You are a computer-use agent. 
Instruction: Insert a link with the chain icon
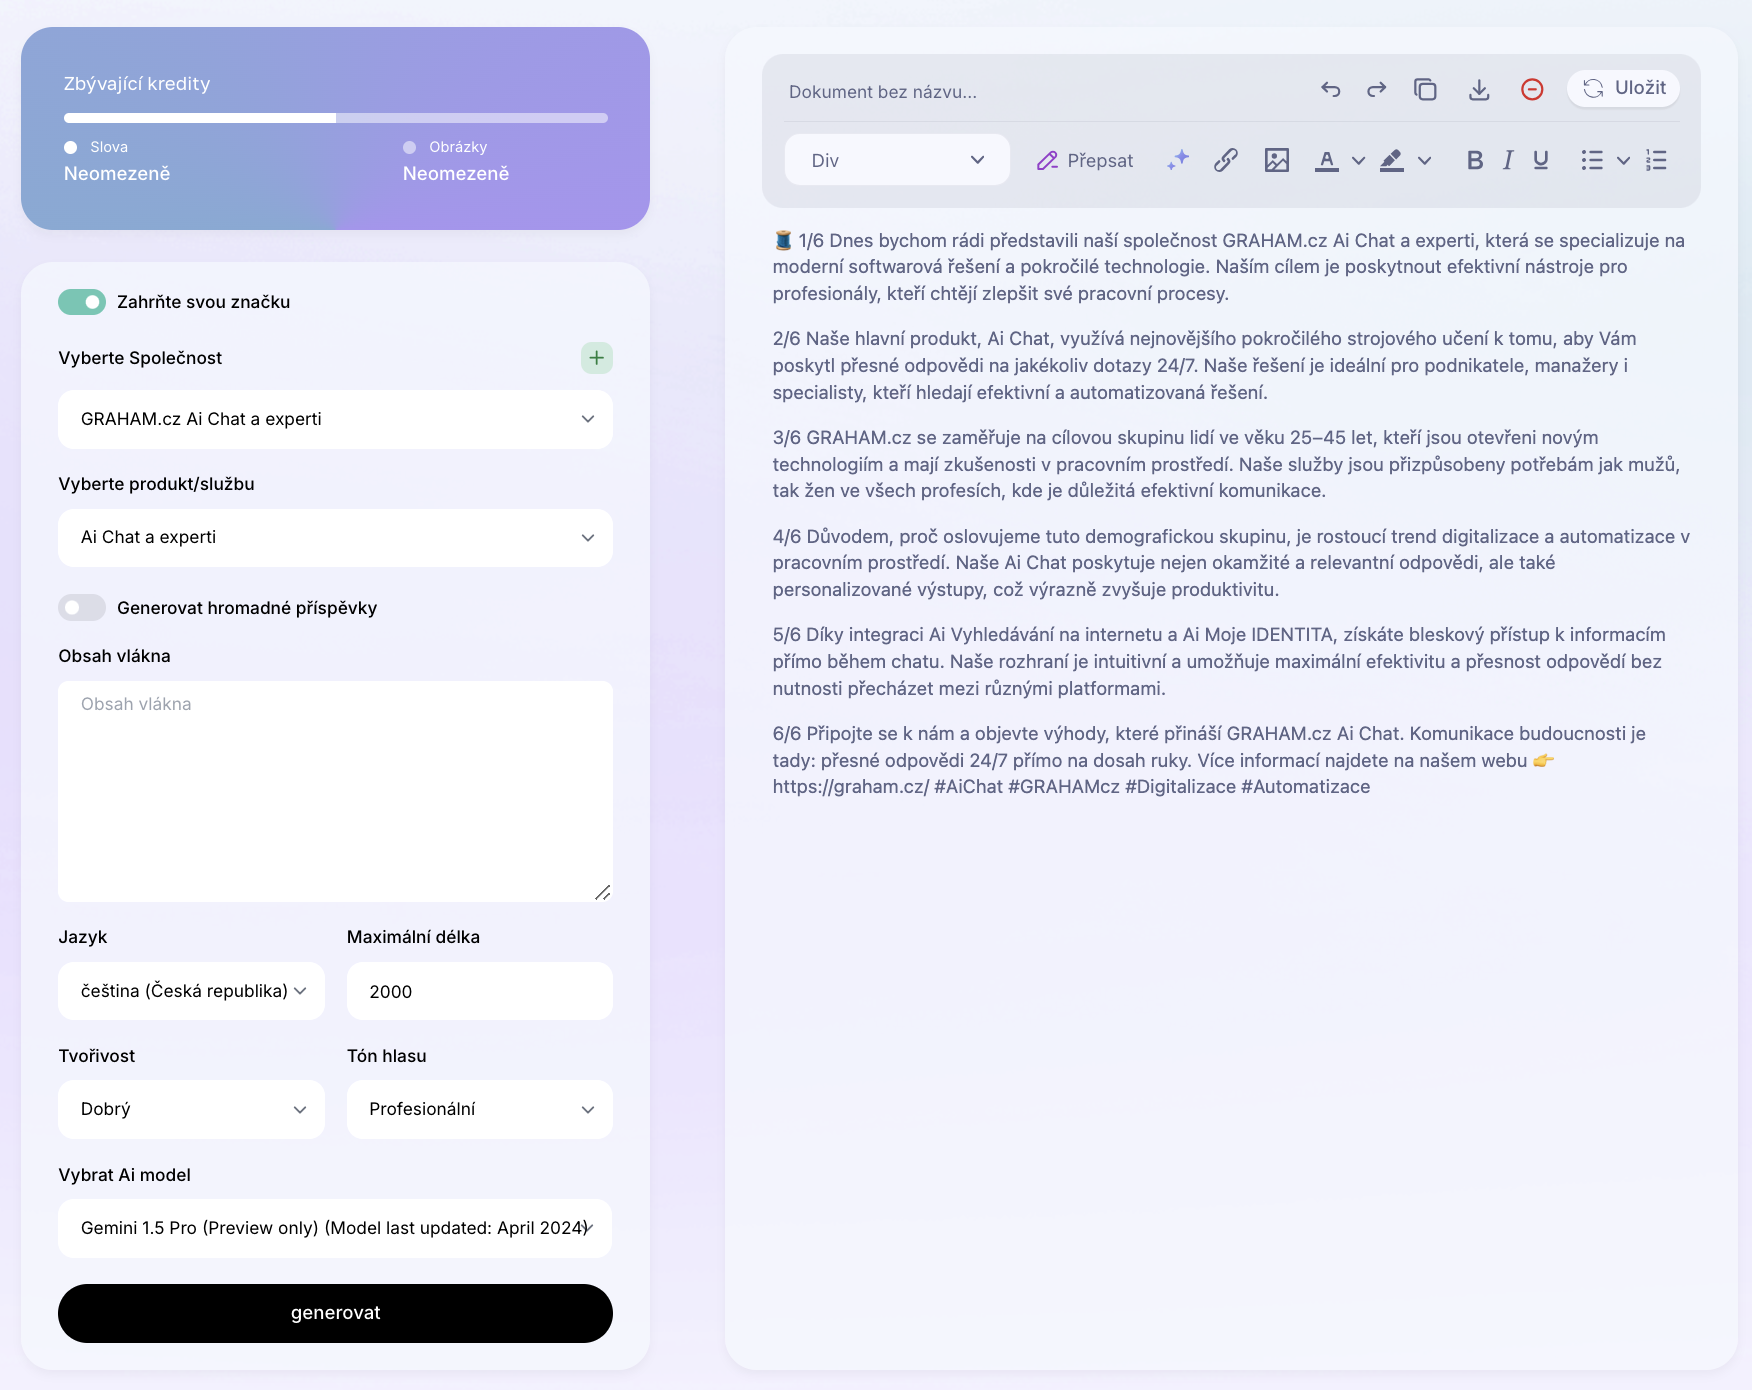point(1226,160)
